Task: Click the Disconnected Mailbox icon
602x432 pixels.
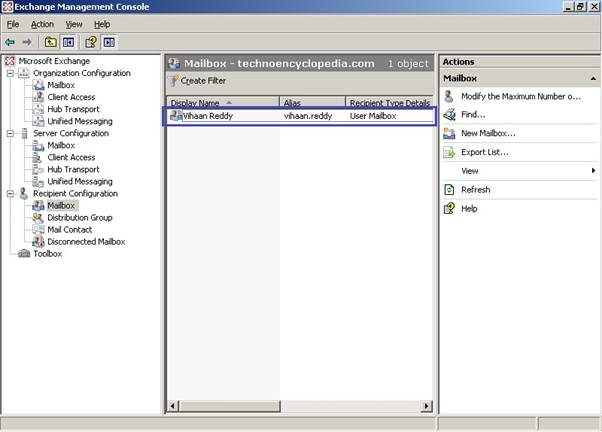Action: (38, 242)
